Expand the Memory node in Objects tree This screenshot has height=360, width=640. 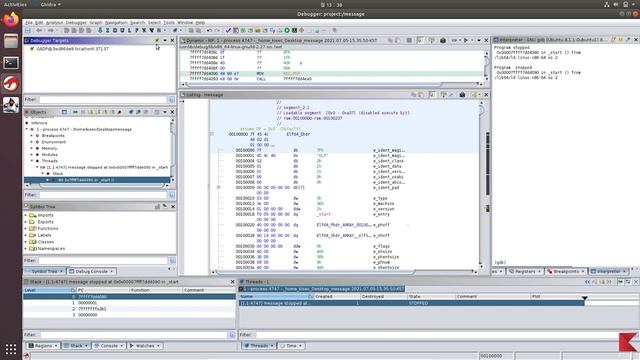(32, 148)
